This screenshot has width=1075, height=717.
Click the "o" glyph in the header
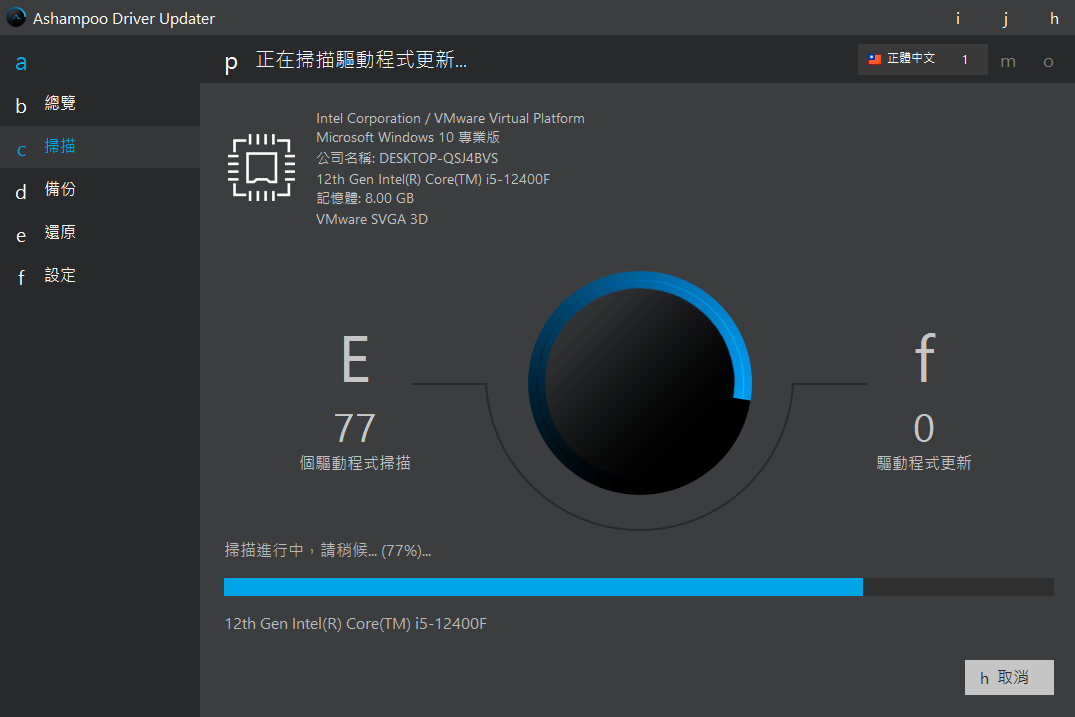pyautogui.click(x=1048, y=62)
